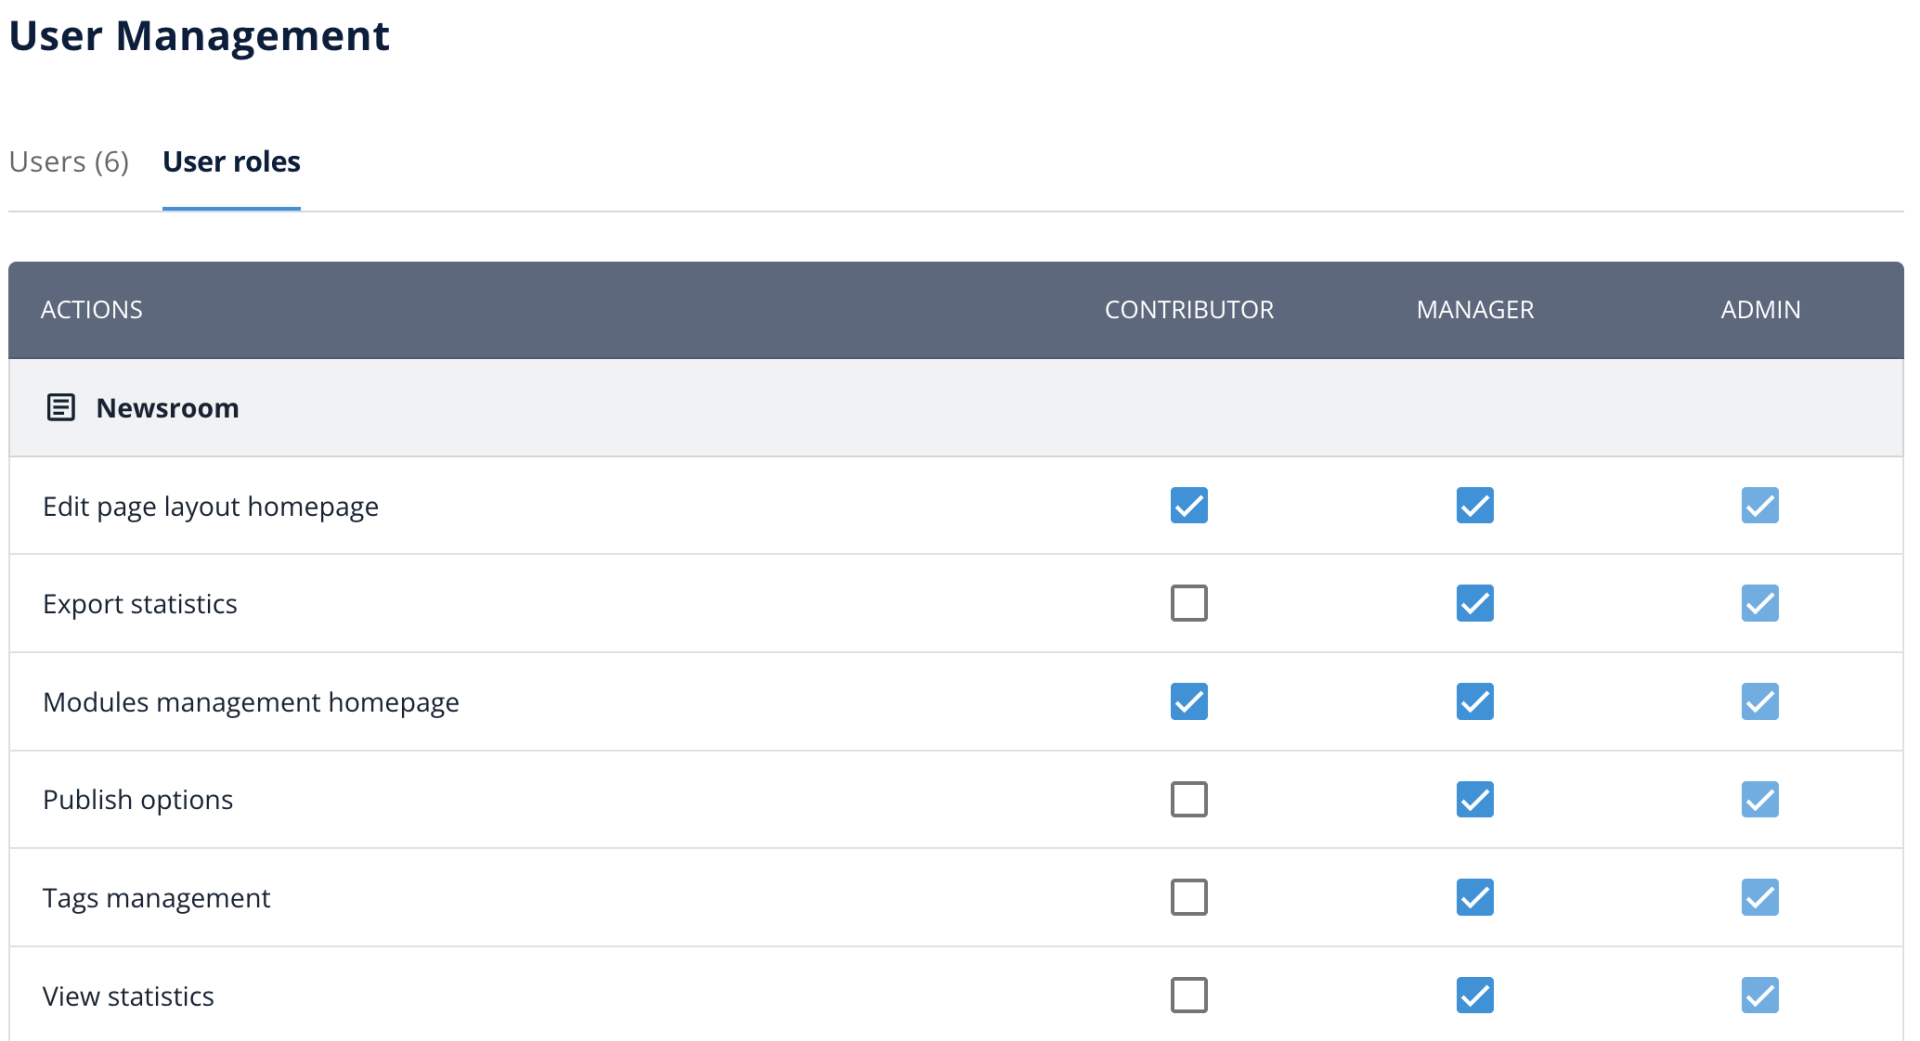Enable Contributor permission for View statistics
The image size is (1920, 1041).
click(1188, 995)
